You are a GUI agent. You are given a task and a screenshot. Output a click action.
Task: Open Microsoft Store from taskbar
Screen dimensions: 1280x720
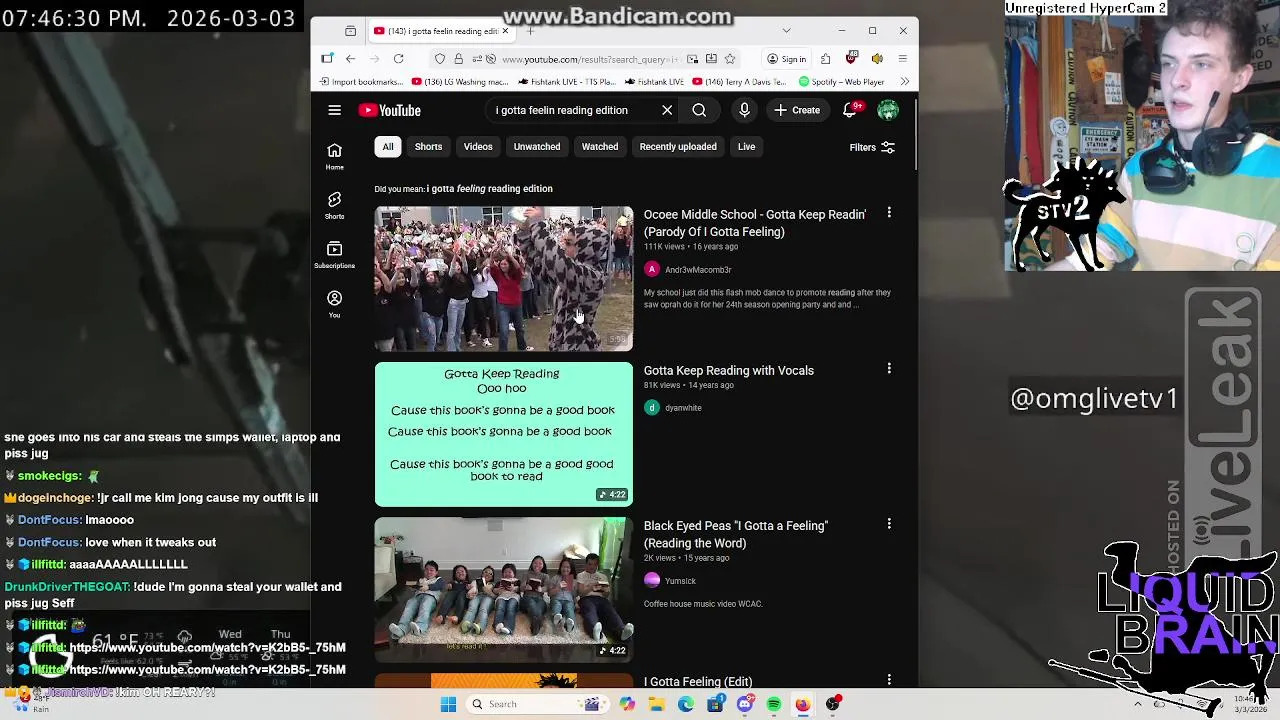715,704
